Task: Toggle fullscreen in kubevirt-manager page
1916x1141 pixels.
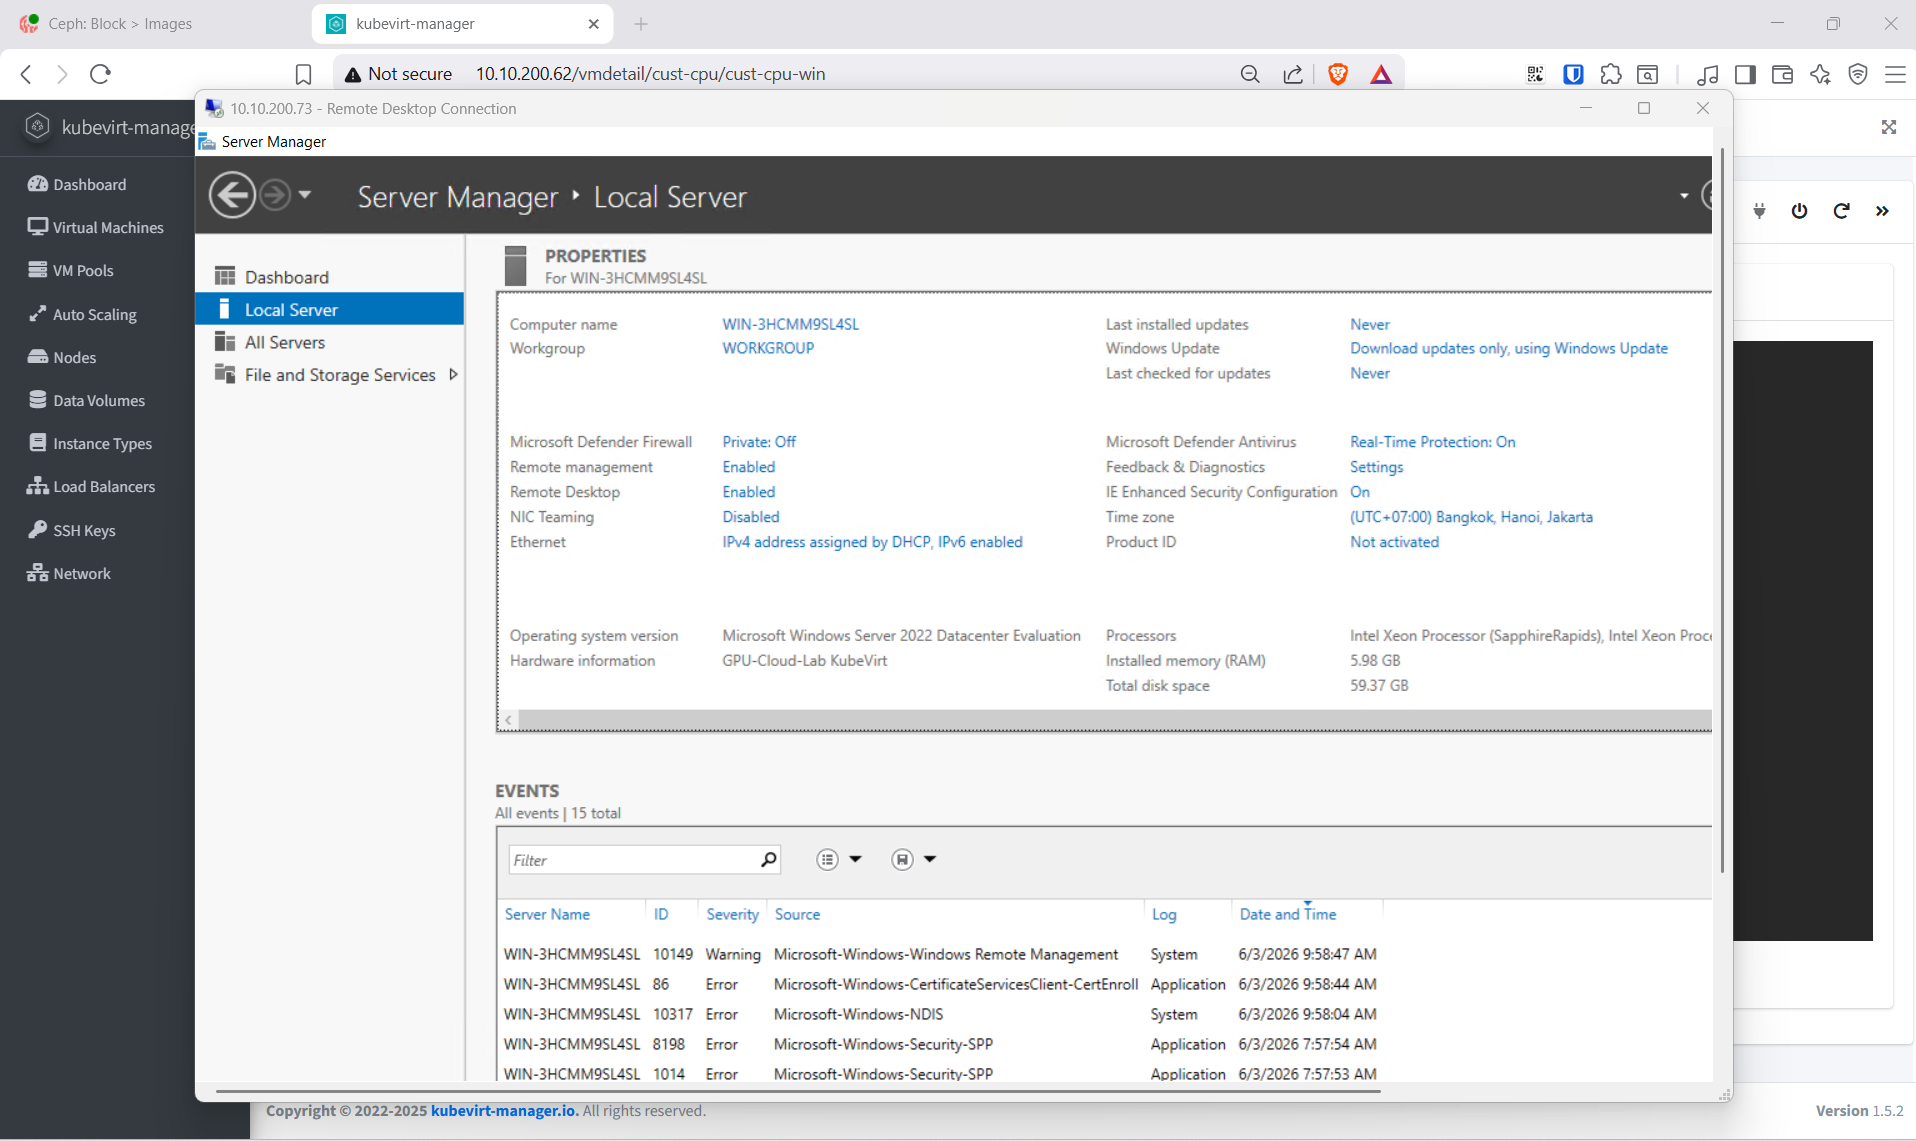Action: [1888, 127]
